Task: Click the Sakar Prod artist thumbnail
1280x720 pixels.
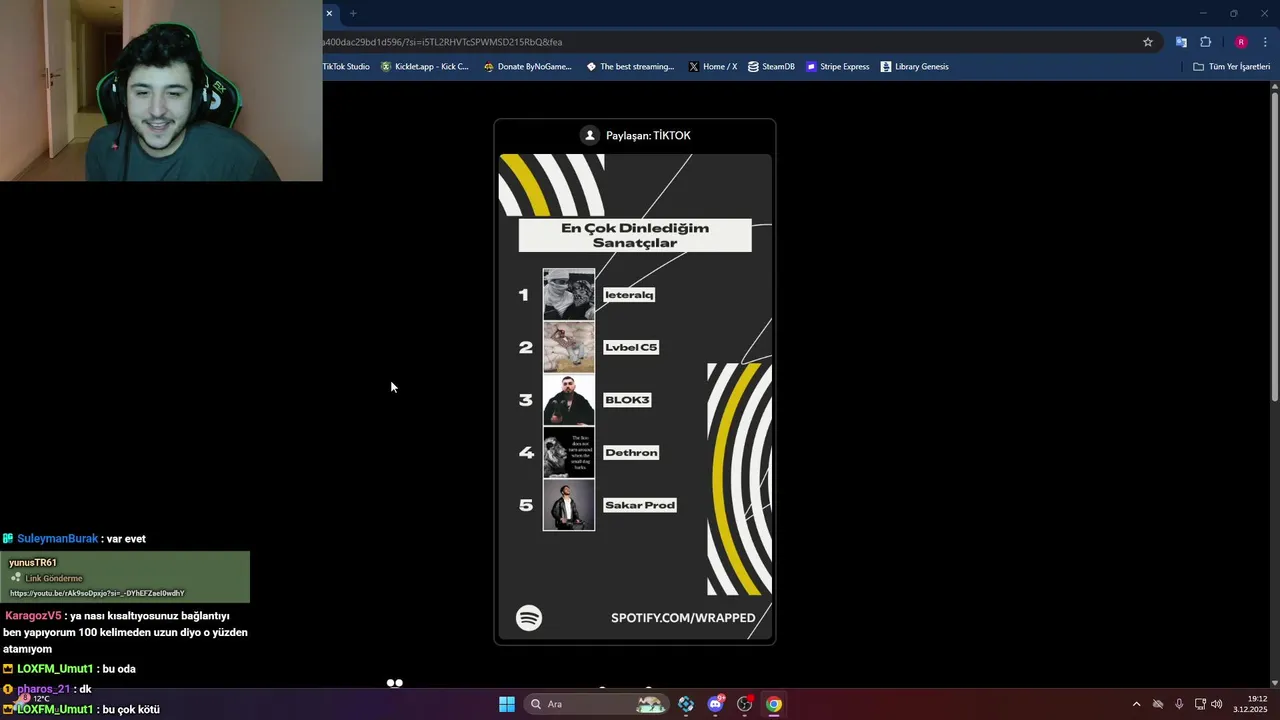Action: 569,505
